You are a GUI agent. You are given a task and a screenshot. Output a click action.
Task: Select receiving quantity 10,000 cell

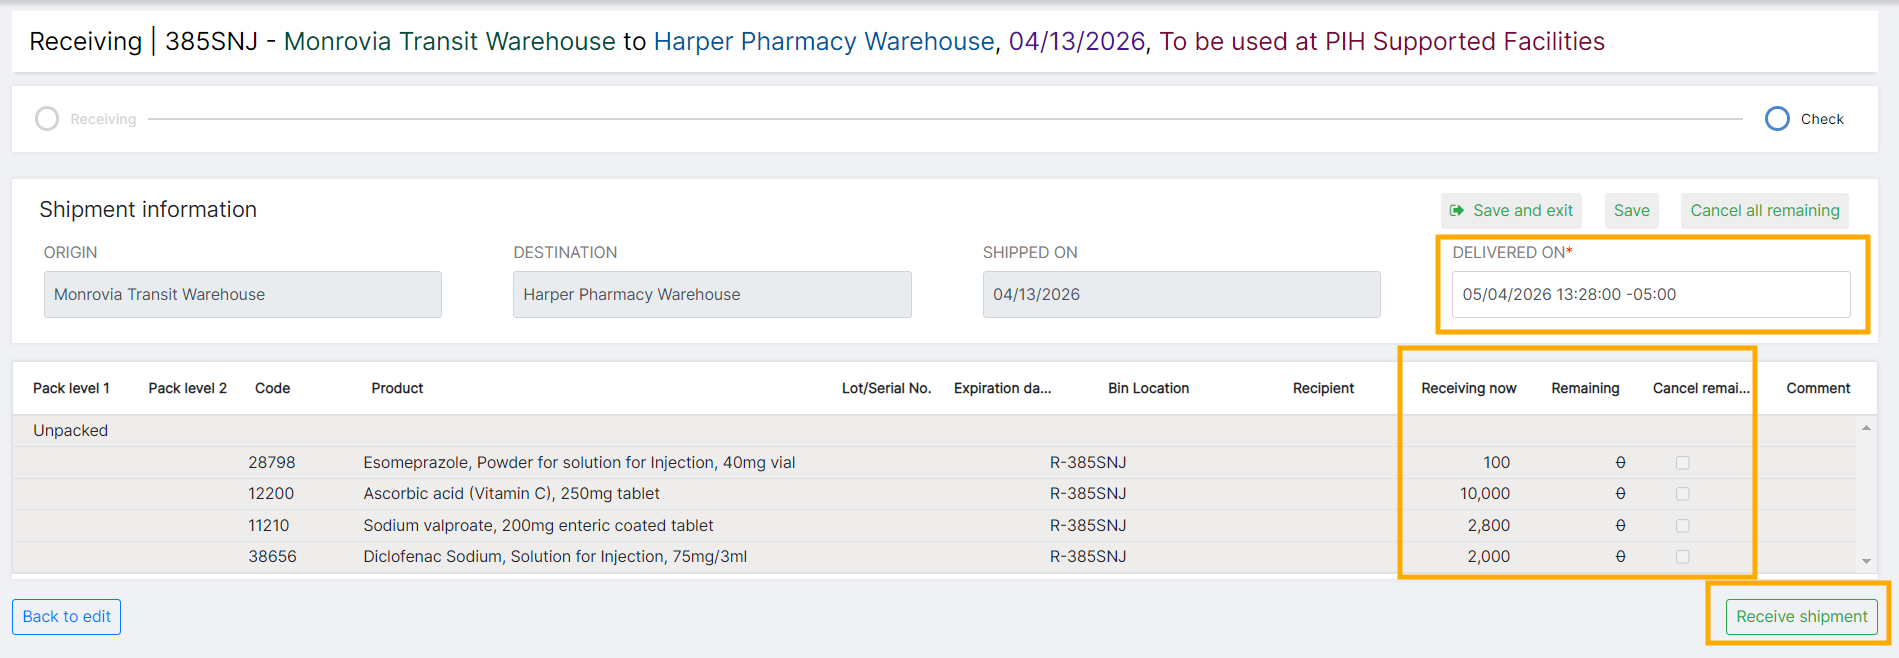click(x=1485, y=494)
